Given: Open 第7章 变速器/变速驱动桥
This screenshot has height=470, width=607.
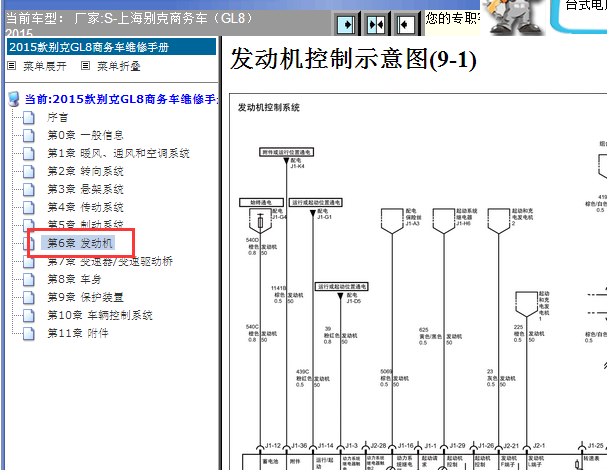Looking at the screenshot, I should coord(110,261).
